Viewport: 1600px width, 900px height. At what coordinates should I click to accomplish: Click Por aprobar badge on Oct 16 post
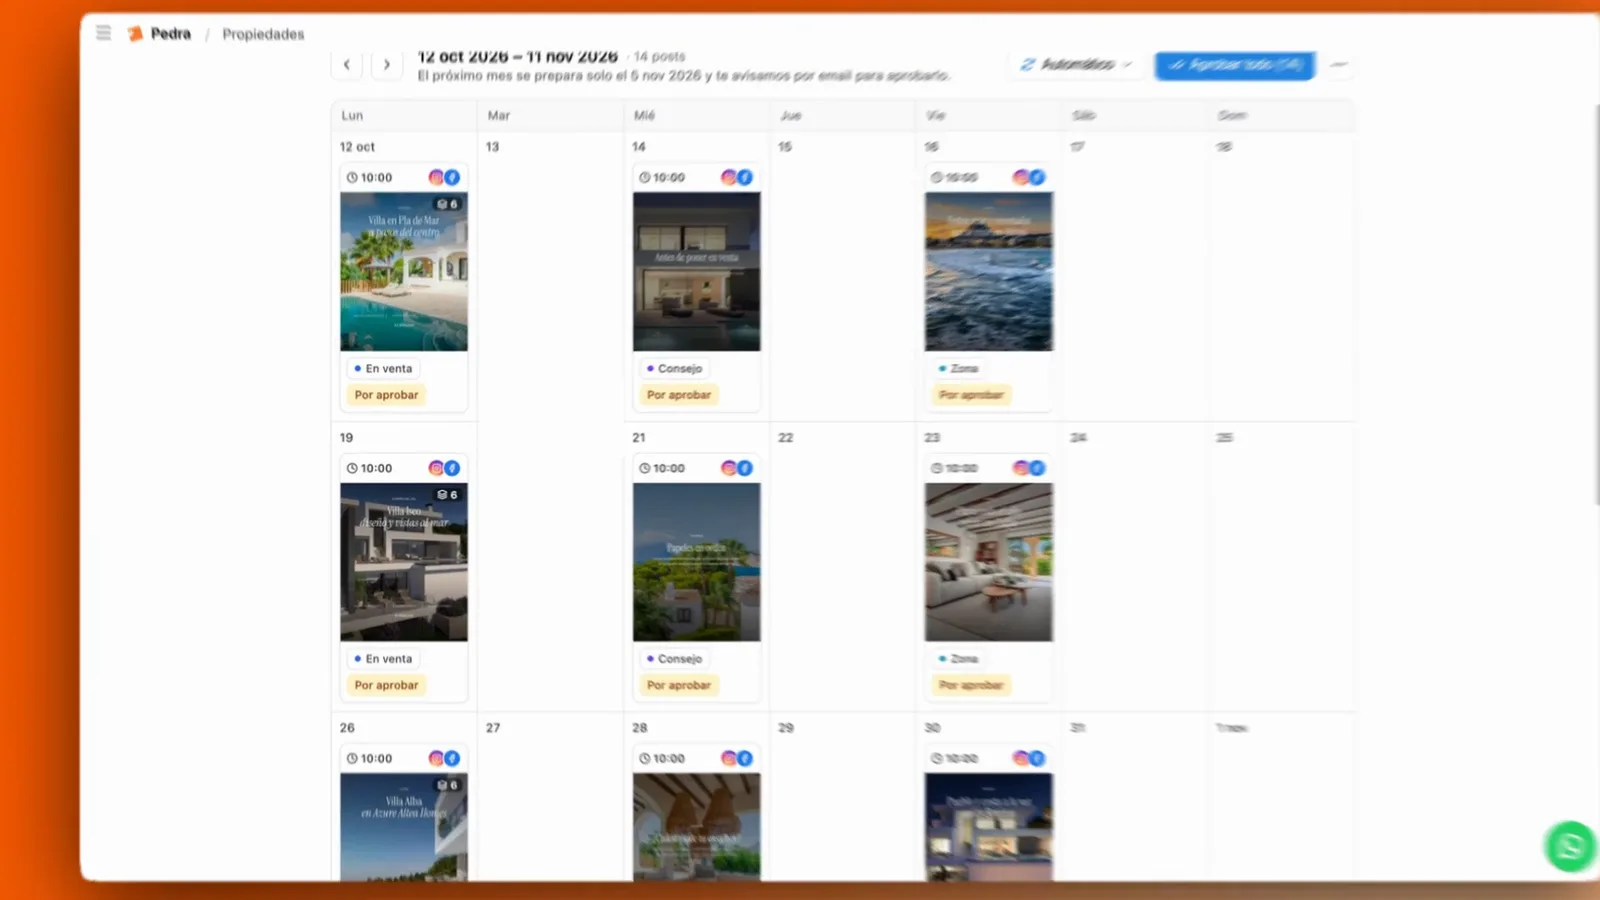click(971, 395)
